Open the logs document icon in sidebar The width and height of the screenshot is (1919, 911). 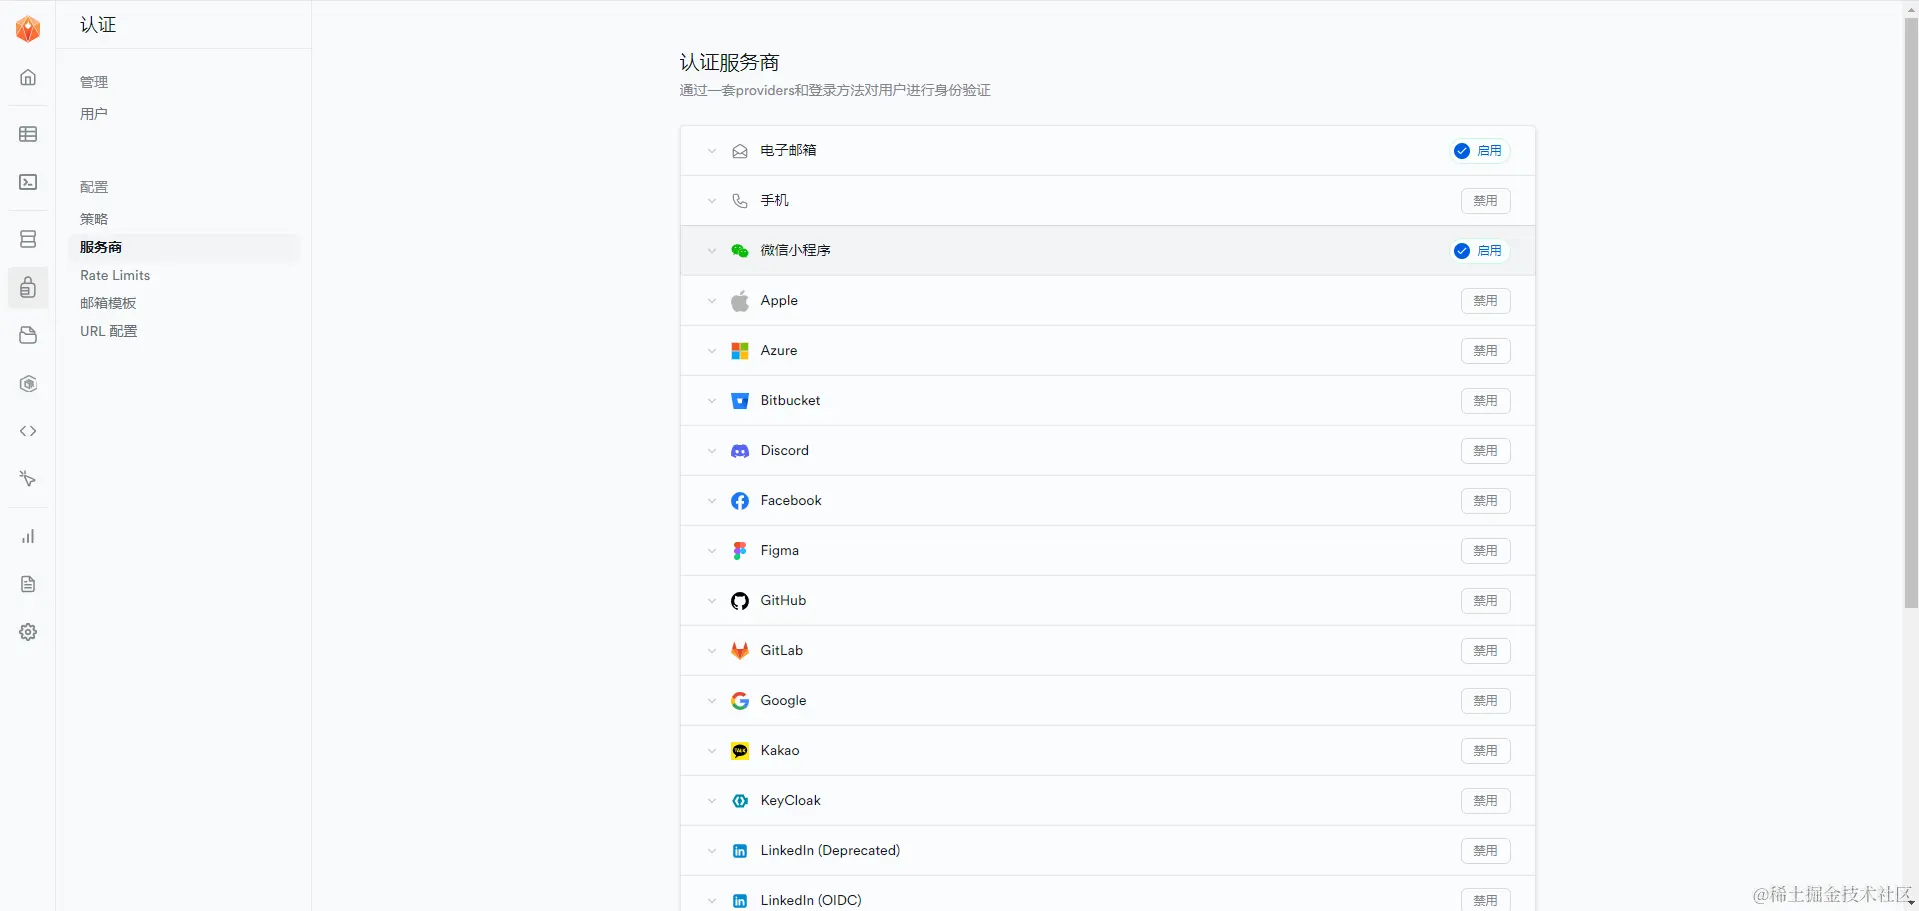click(x=28, y=584)
